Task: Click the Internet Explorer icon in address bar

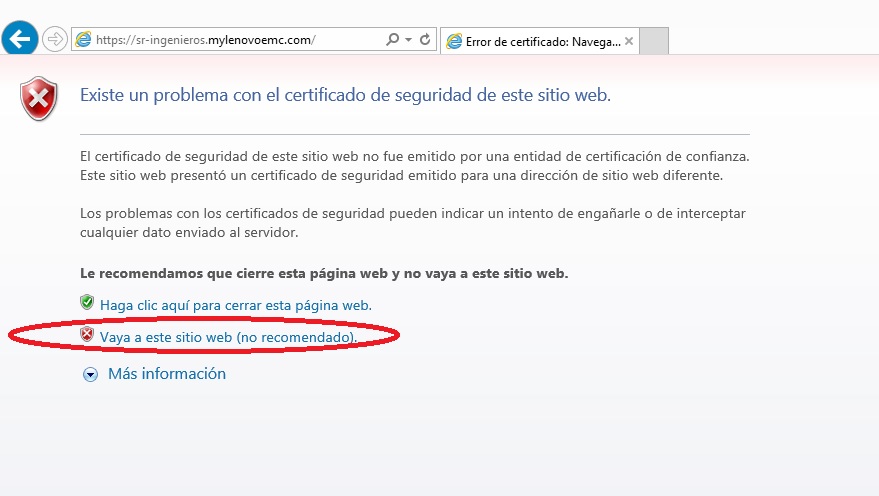Action: (x=83, y=40)
